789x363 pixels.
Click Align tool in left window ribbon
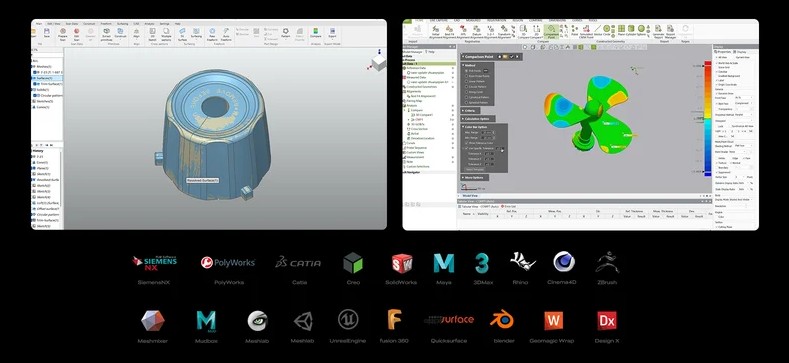tap(136, 33)
